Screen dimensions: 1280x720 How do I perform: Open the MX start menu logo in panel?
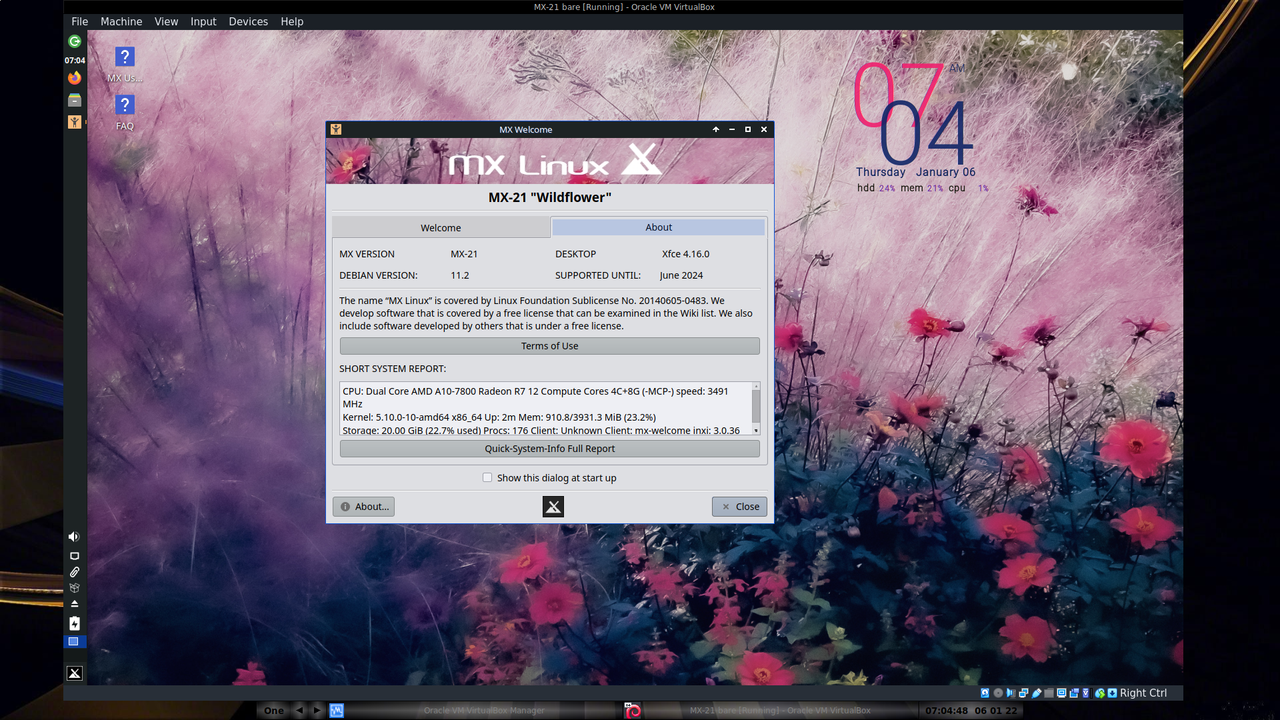[74, 673]
